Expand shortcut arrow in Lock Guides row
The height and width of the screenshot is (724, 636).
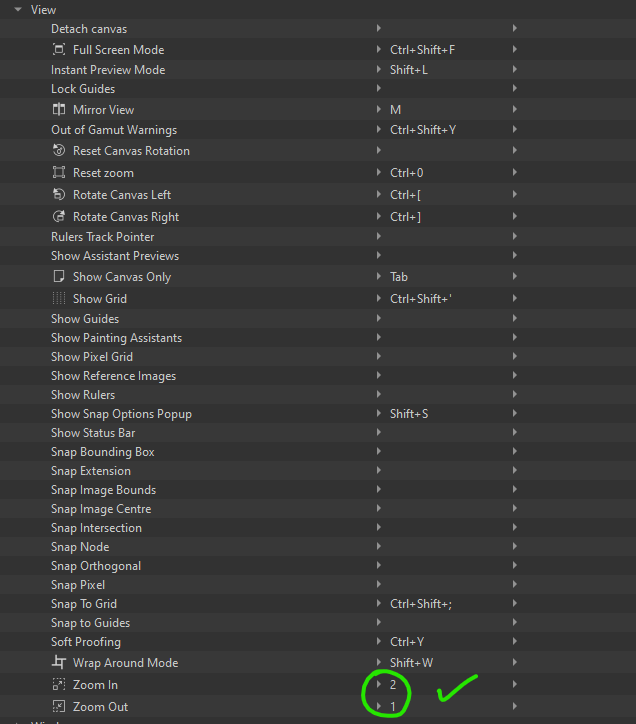click(378, 88)
